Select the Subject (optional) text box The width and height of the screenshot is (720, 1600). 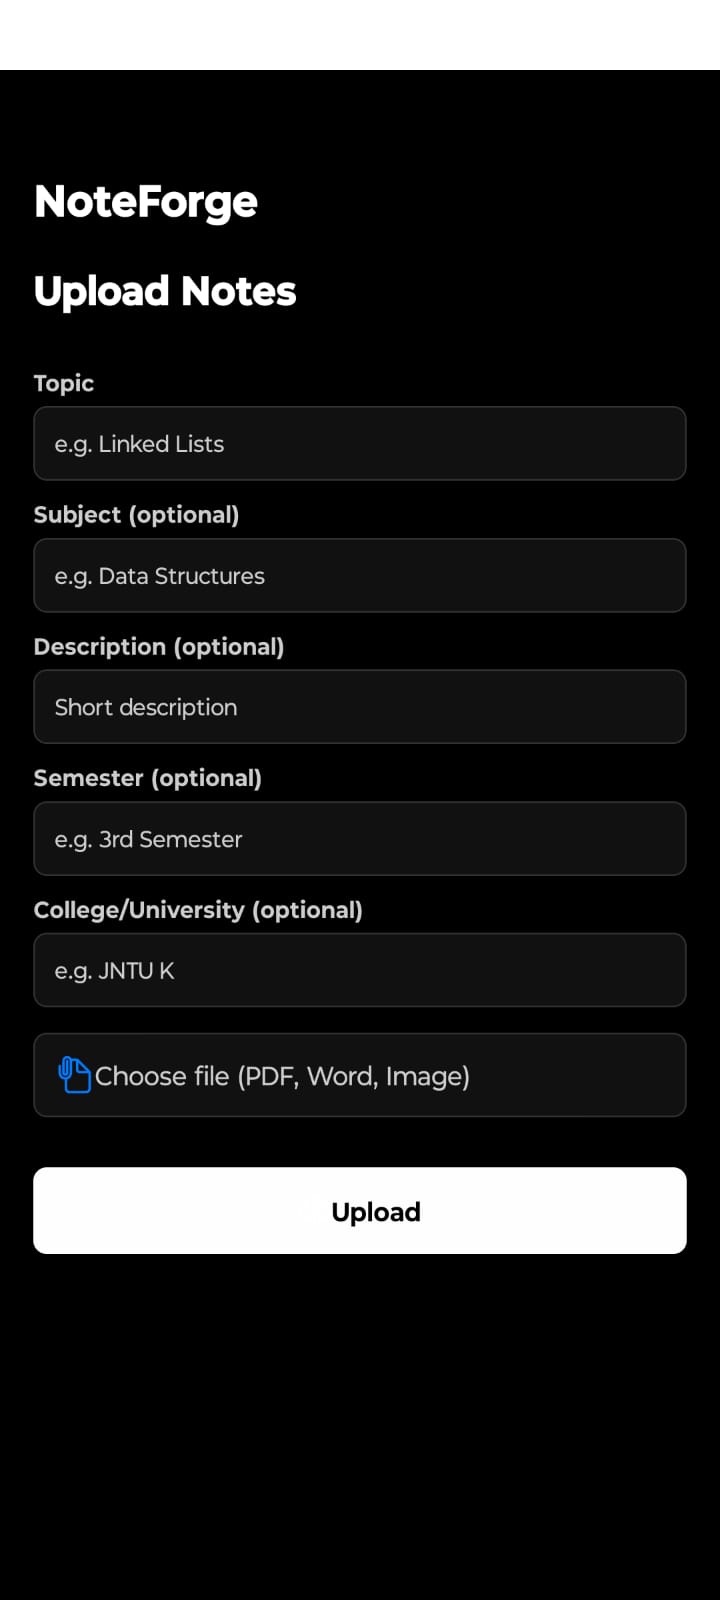[360, 576]
